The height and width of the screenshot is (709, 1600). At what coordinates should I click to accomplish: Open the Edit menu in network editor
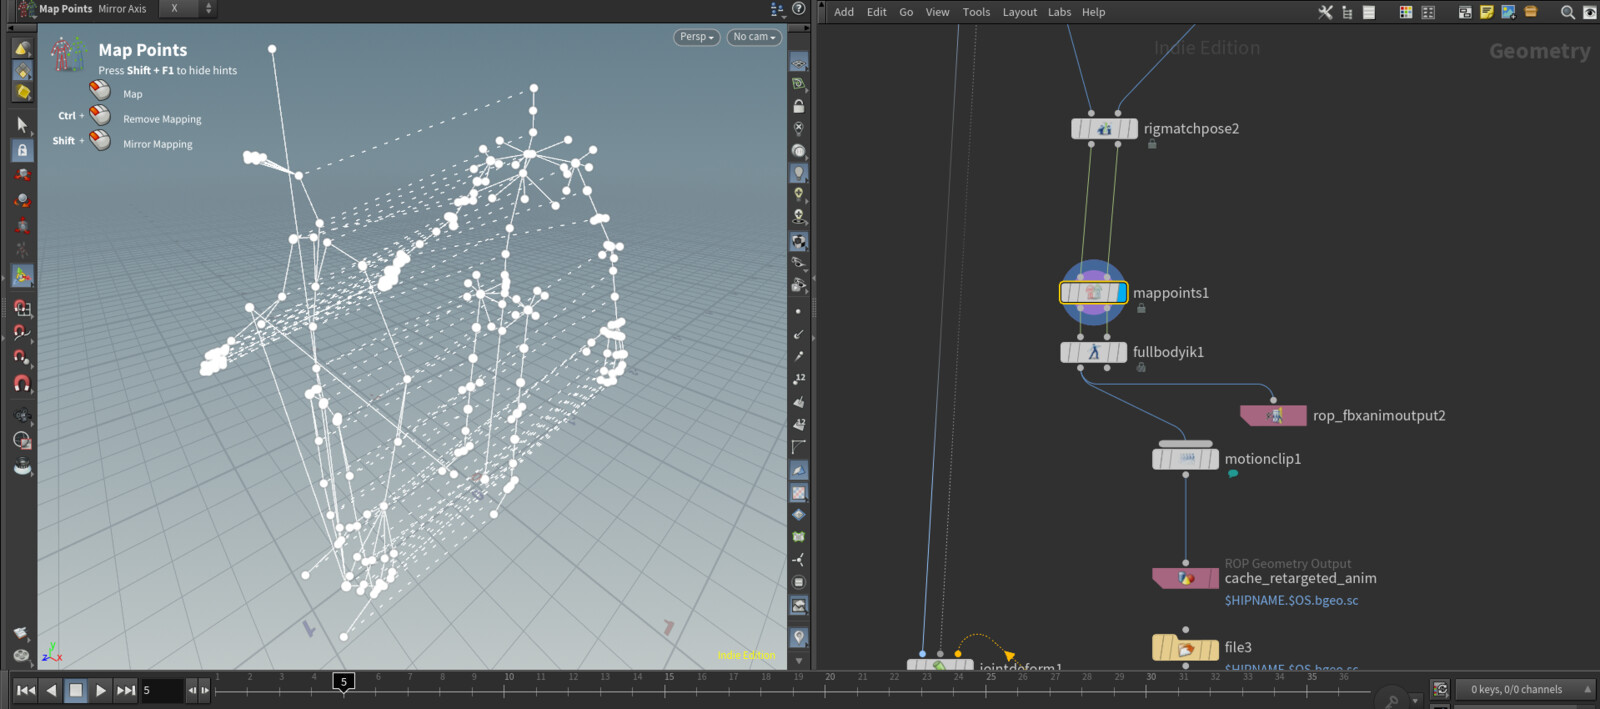[x=877, y=12]
